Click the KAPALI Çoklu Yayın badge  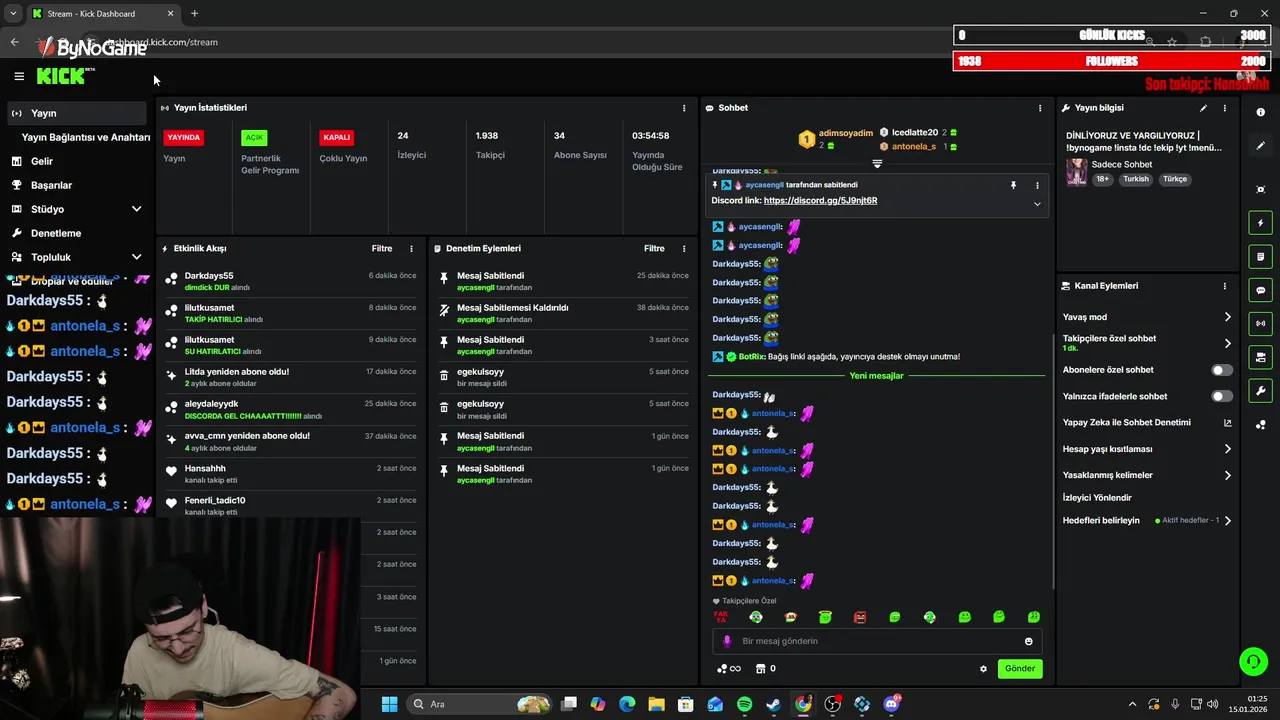click(x=336, y=138)
